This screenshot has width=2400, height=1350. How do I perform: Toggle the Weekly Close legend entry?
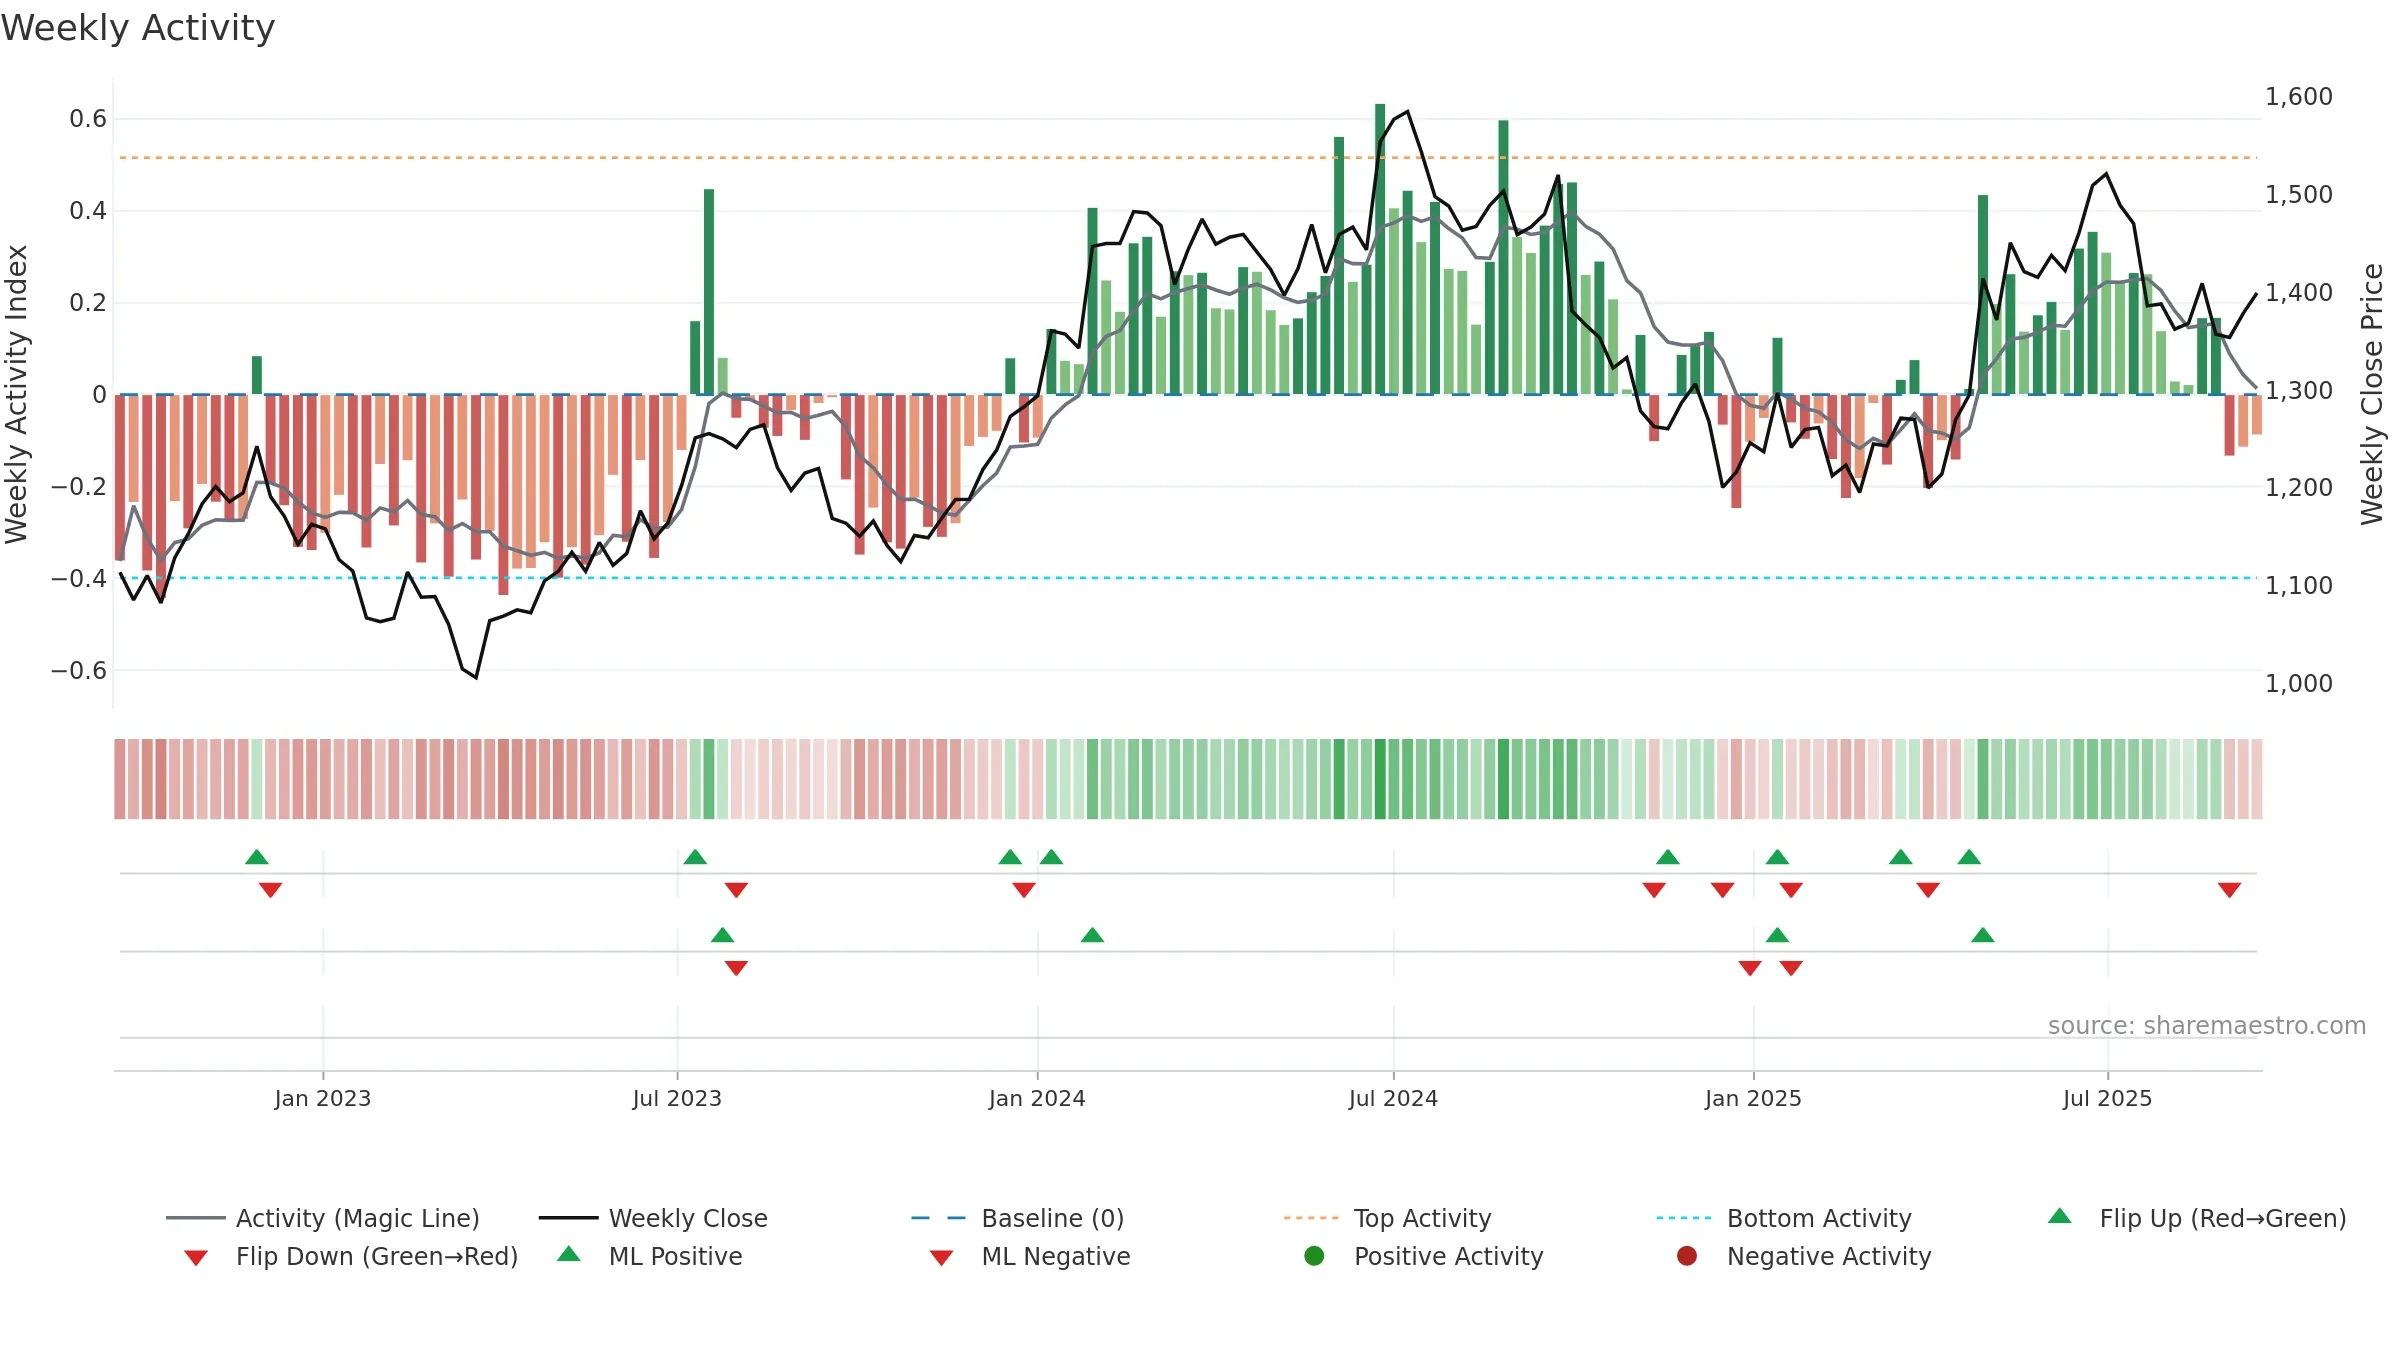(653, 1218)
